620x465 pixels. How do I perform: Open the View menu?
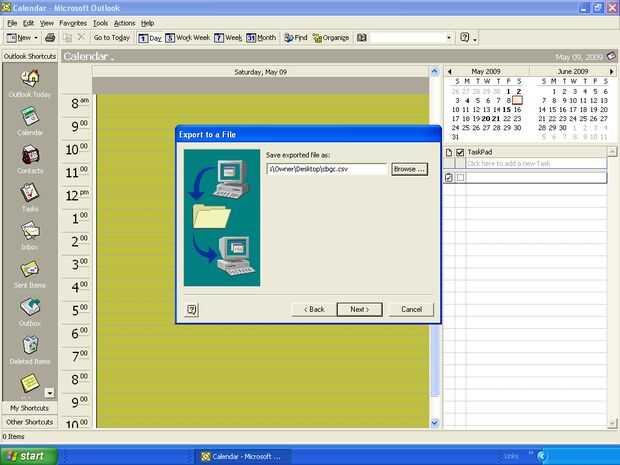[x=47, y=23]
